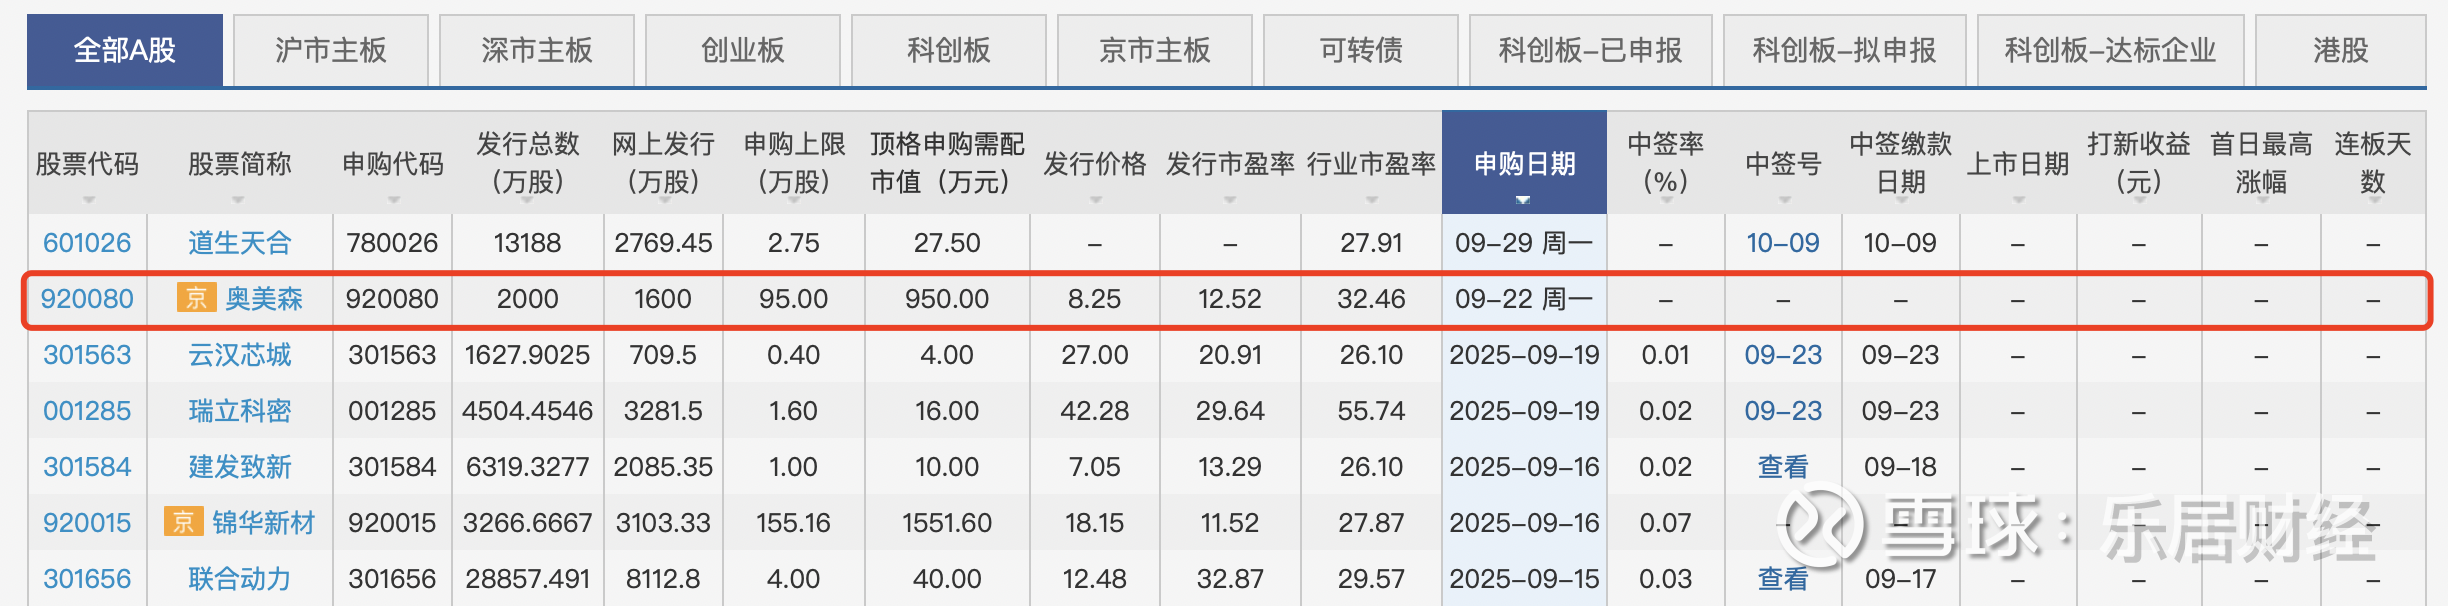
Task: Sort by 申购代码 column header
Action: click(x=393, y=164)
